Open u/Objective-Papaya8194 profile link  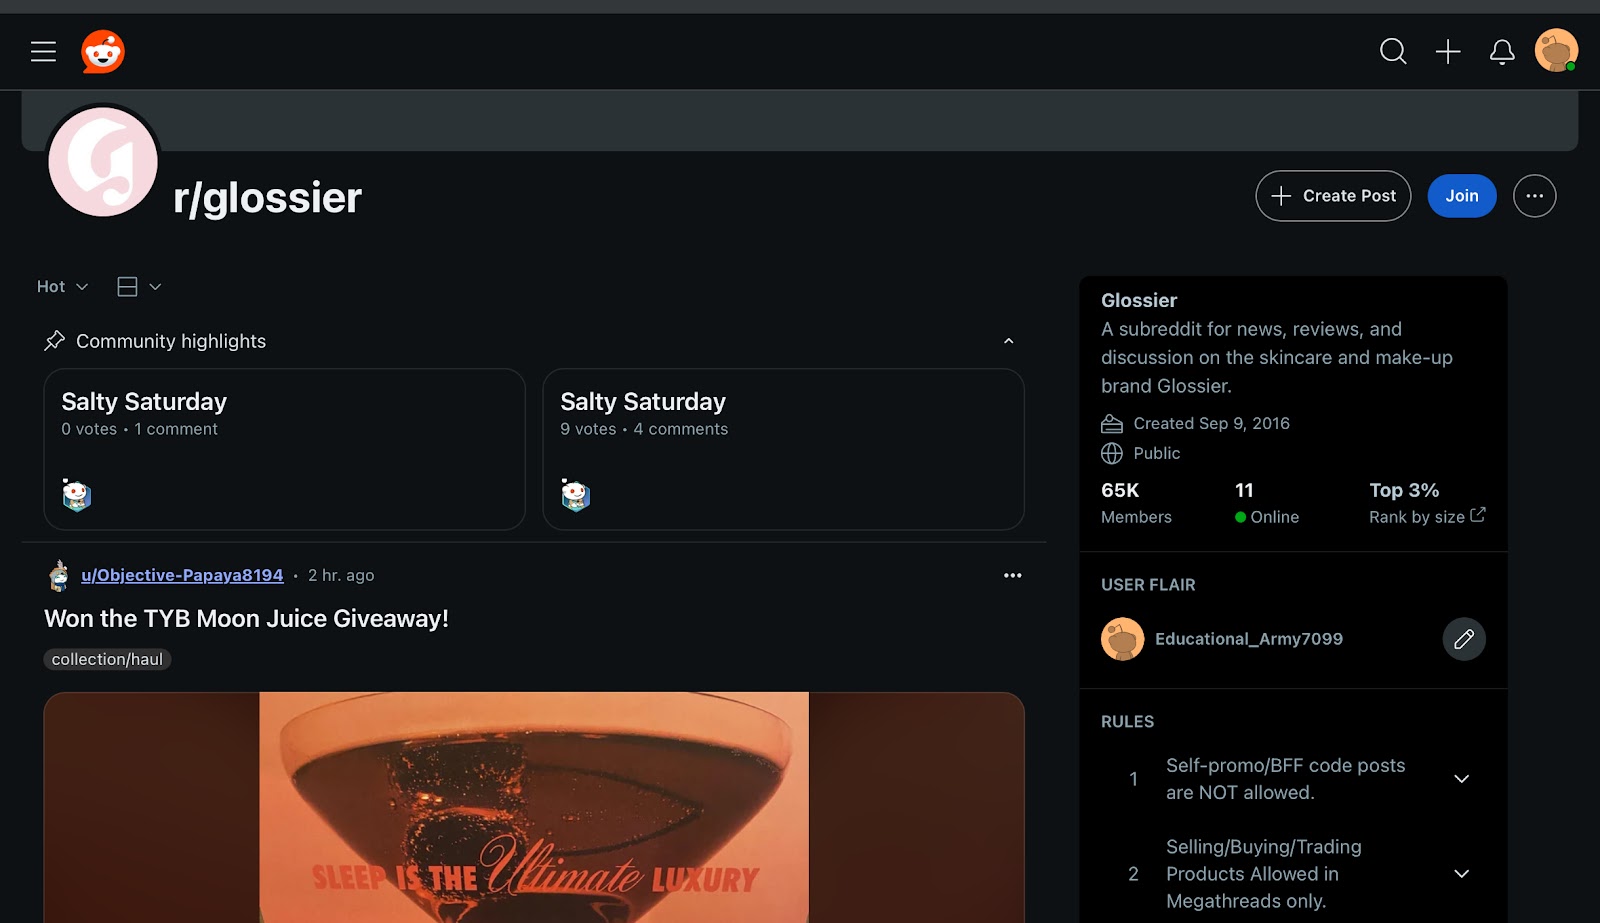point(182,575)
